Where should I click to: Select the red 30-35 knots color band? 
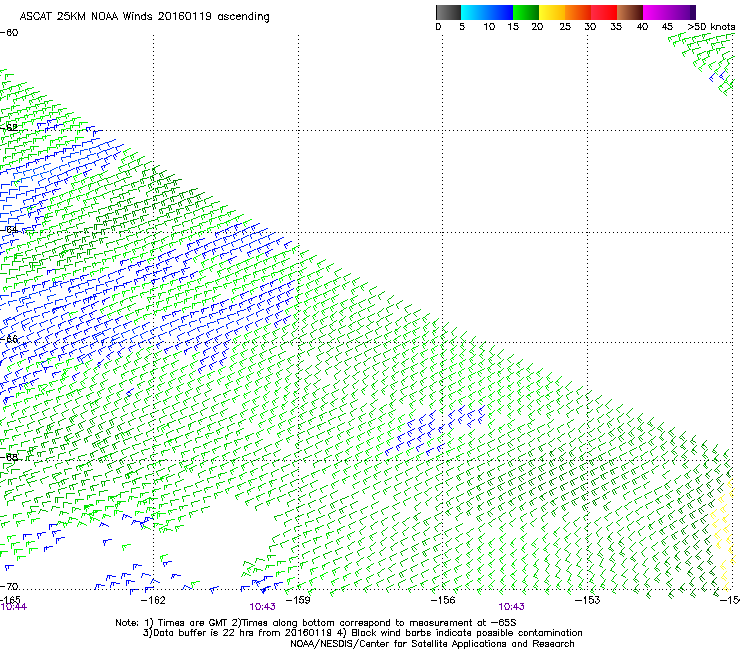(604, 12)
